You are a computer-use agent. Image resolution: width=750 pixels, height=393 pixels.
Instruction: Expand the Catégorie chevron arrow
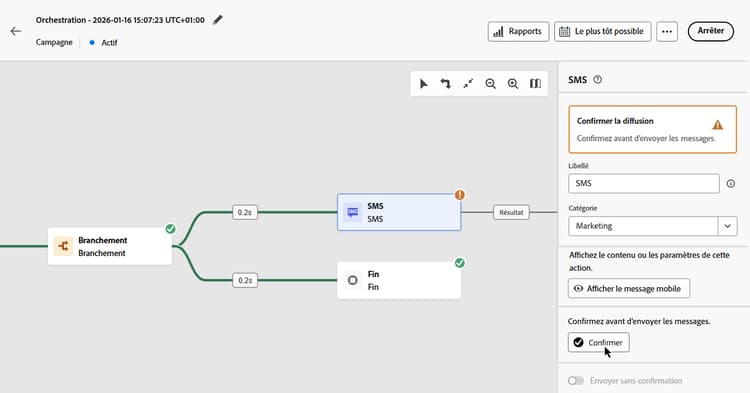pos(727,226)
